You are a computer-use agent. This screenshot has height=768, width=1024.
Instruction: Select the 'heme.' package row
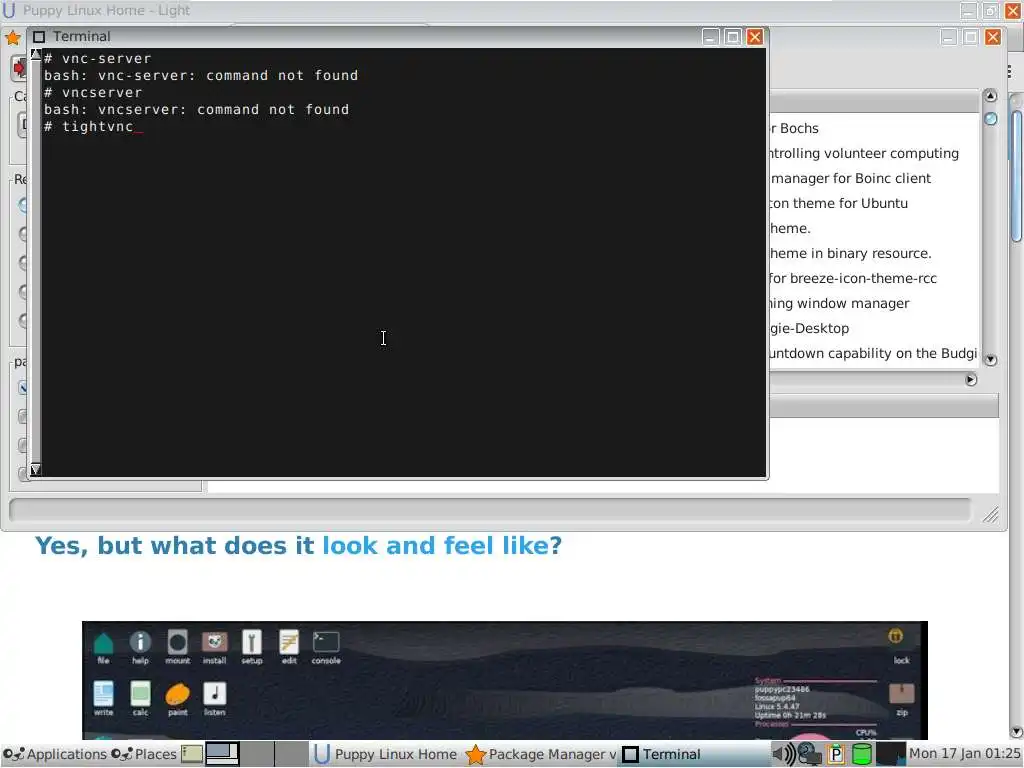(874, 229)
